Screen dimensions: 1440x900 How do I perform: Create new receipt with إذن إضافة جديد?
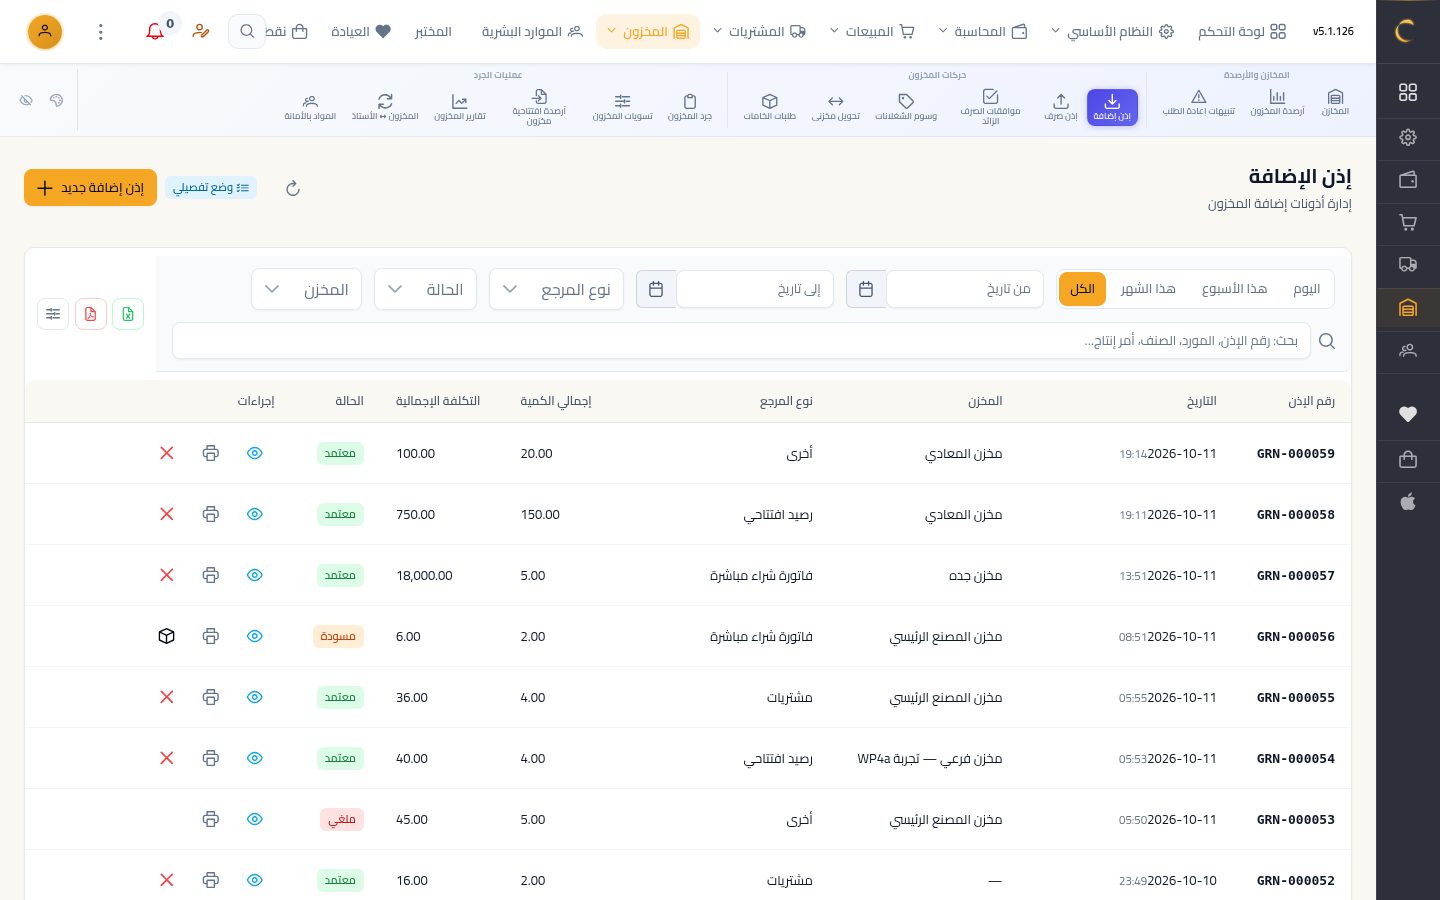pyautogui.click(x=90, y=188)
